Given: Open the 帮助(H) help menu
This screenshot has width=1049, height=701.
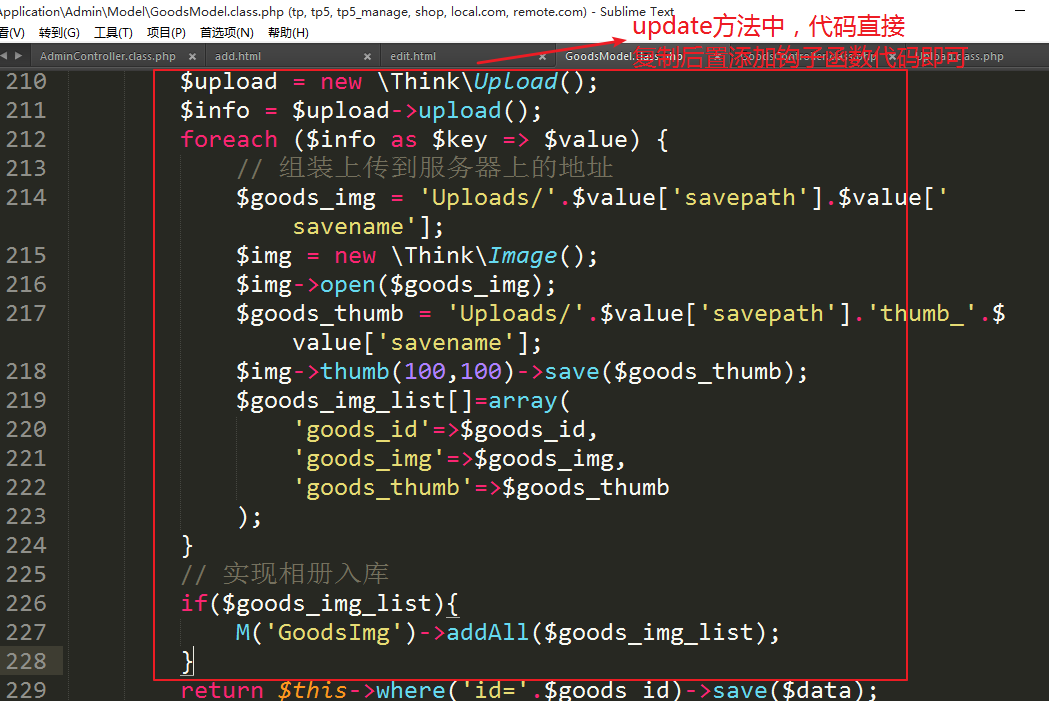Looking at the screenshot, I should (288, 33).
